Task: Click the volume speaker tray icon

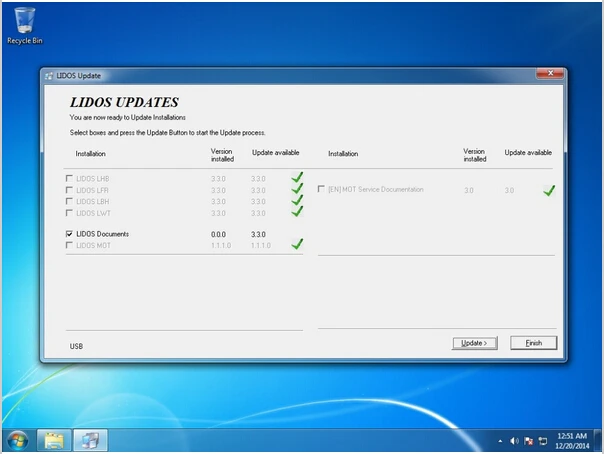Action: 514,441
